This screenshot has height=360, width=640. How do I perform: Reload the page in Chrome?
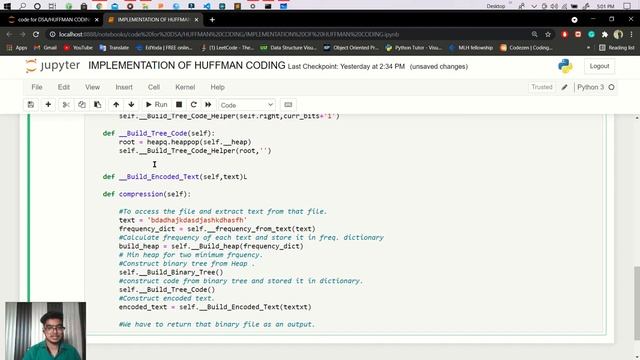36,34
